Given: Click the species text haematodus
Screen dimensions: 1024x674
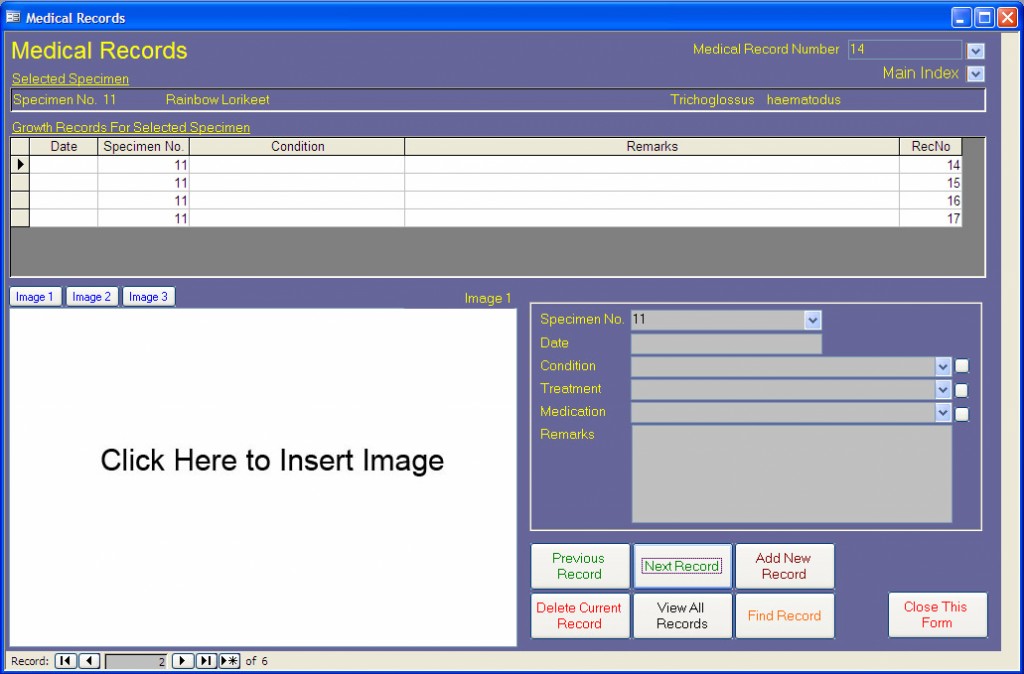Looking at the screenshot, I should pos(803,100).
